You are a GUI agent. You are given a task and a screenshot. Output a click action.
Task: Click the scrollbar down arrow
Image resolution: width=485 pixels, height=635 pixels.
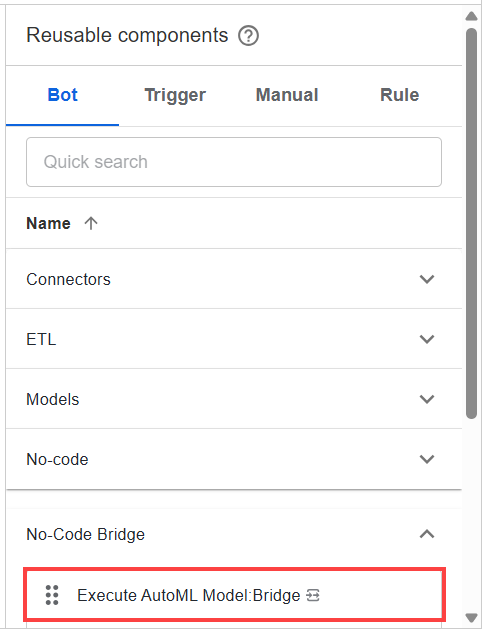pos(471,618)
